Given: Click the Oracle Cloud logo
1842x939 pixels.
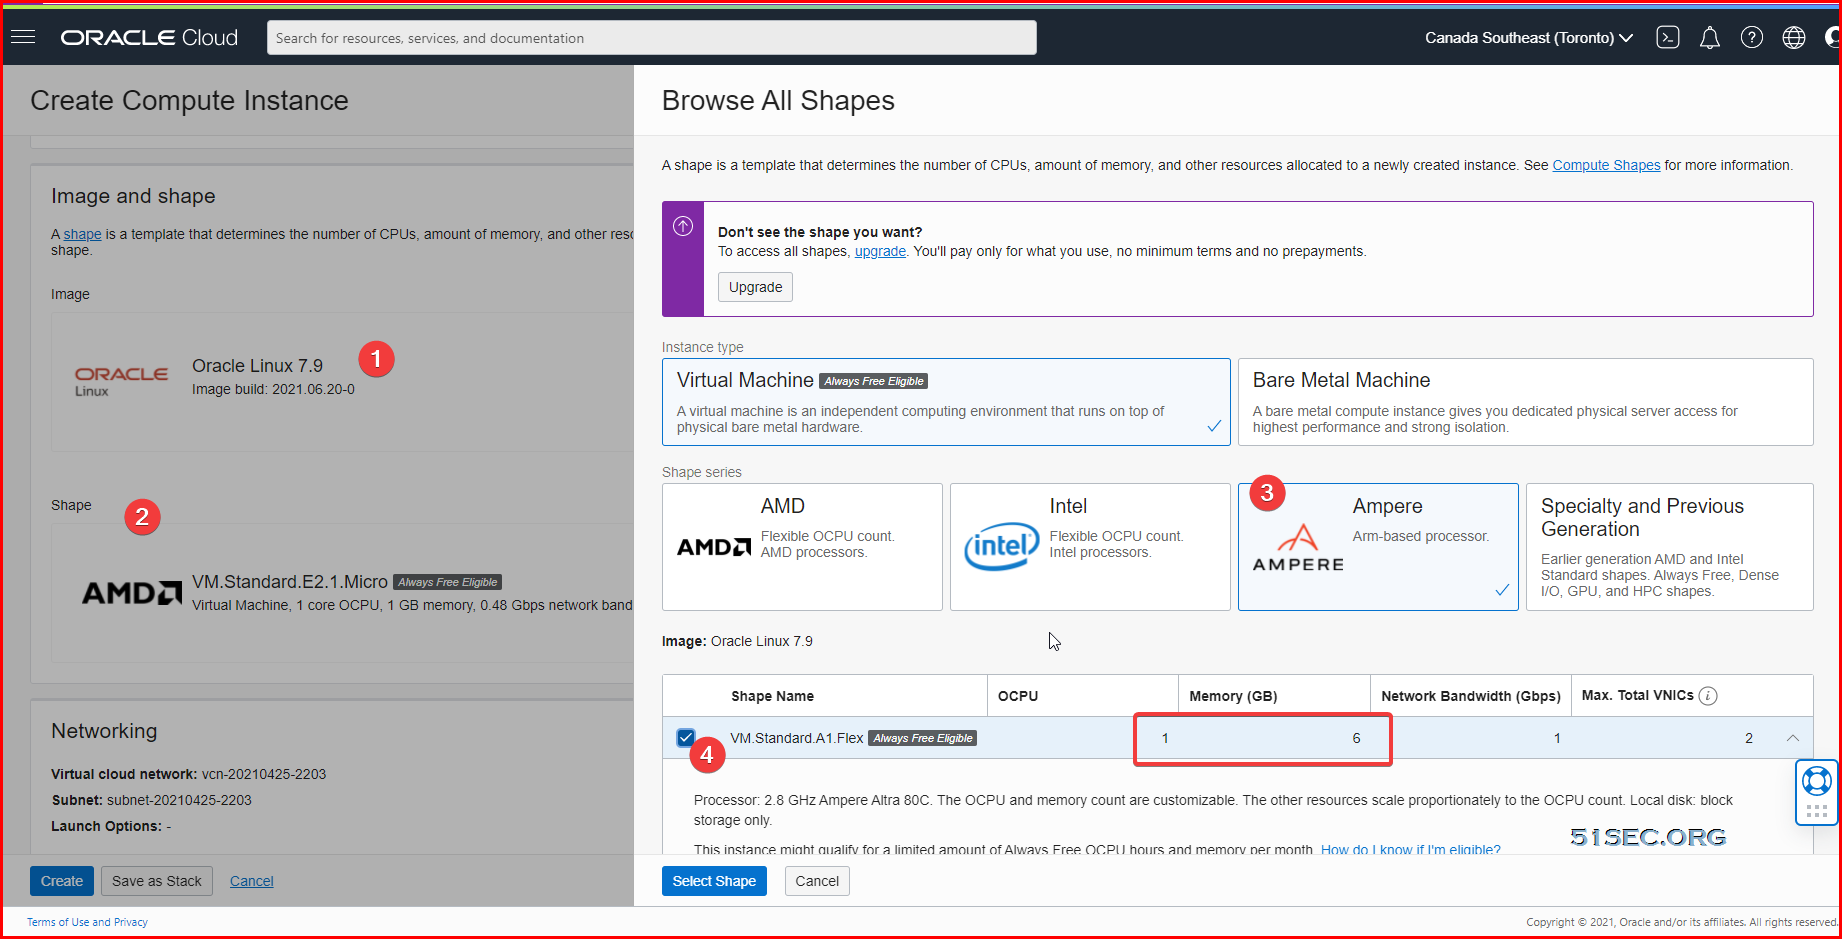Looking at the screenshot, I should tap(149, 37).
